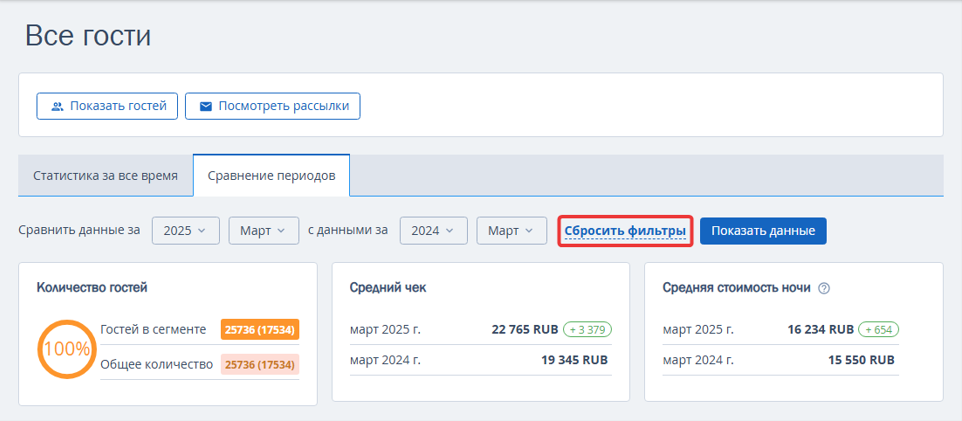Click март 2024 г. in Средняя стоимость ночи card

pyautogui.click(x=698, y=360)
